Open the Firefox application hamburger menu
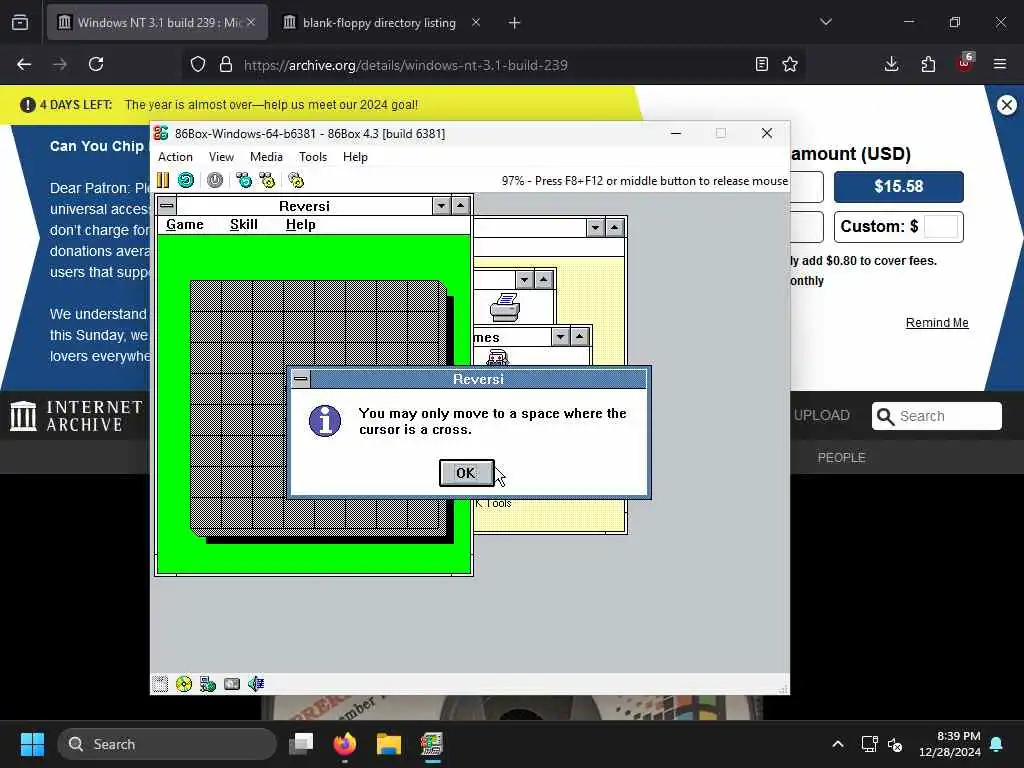Screen dimensions: 1024x768 (x=1000, y=64)
